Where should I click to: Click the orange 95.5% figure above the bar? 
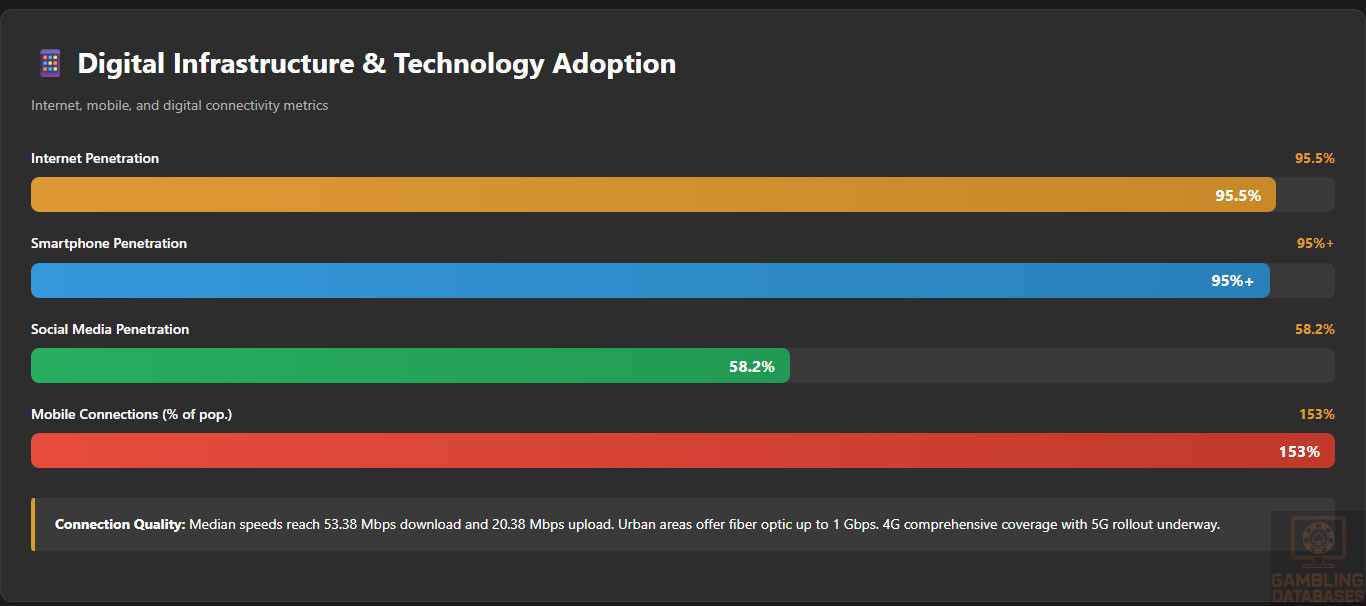[x=1314, y=158]
